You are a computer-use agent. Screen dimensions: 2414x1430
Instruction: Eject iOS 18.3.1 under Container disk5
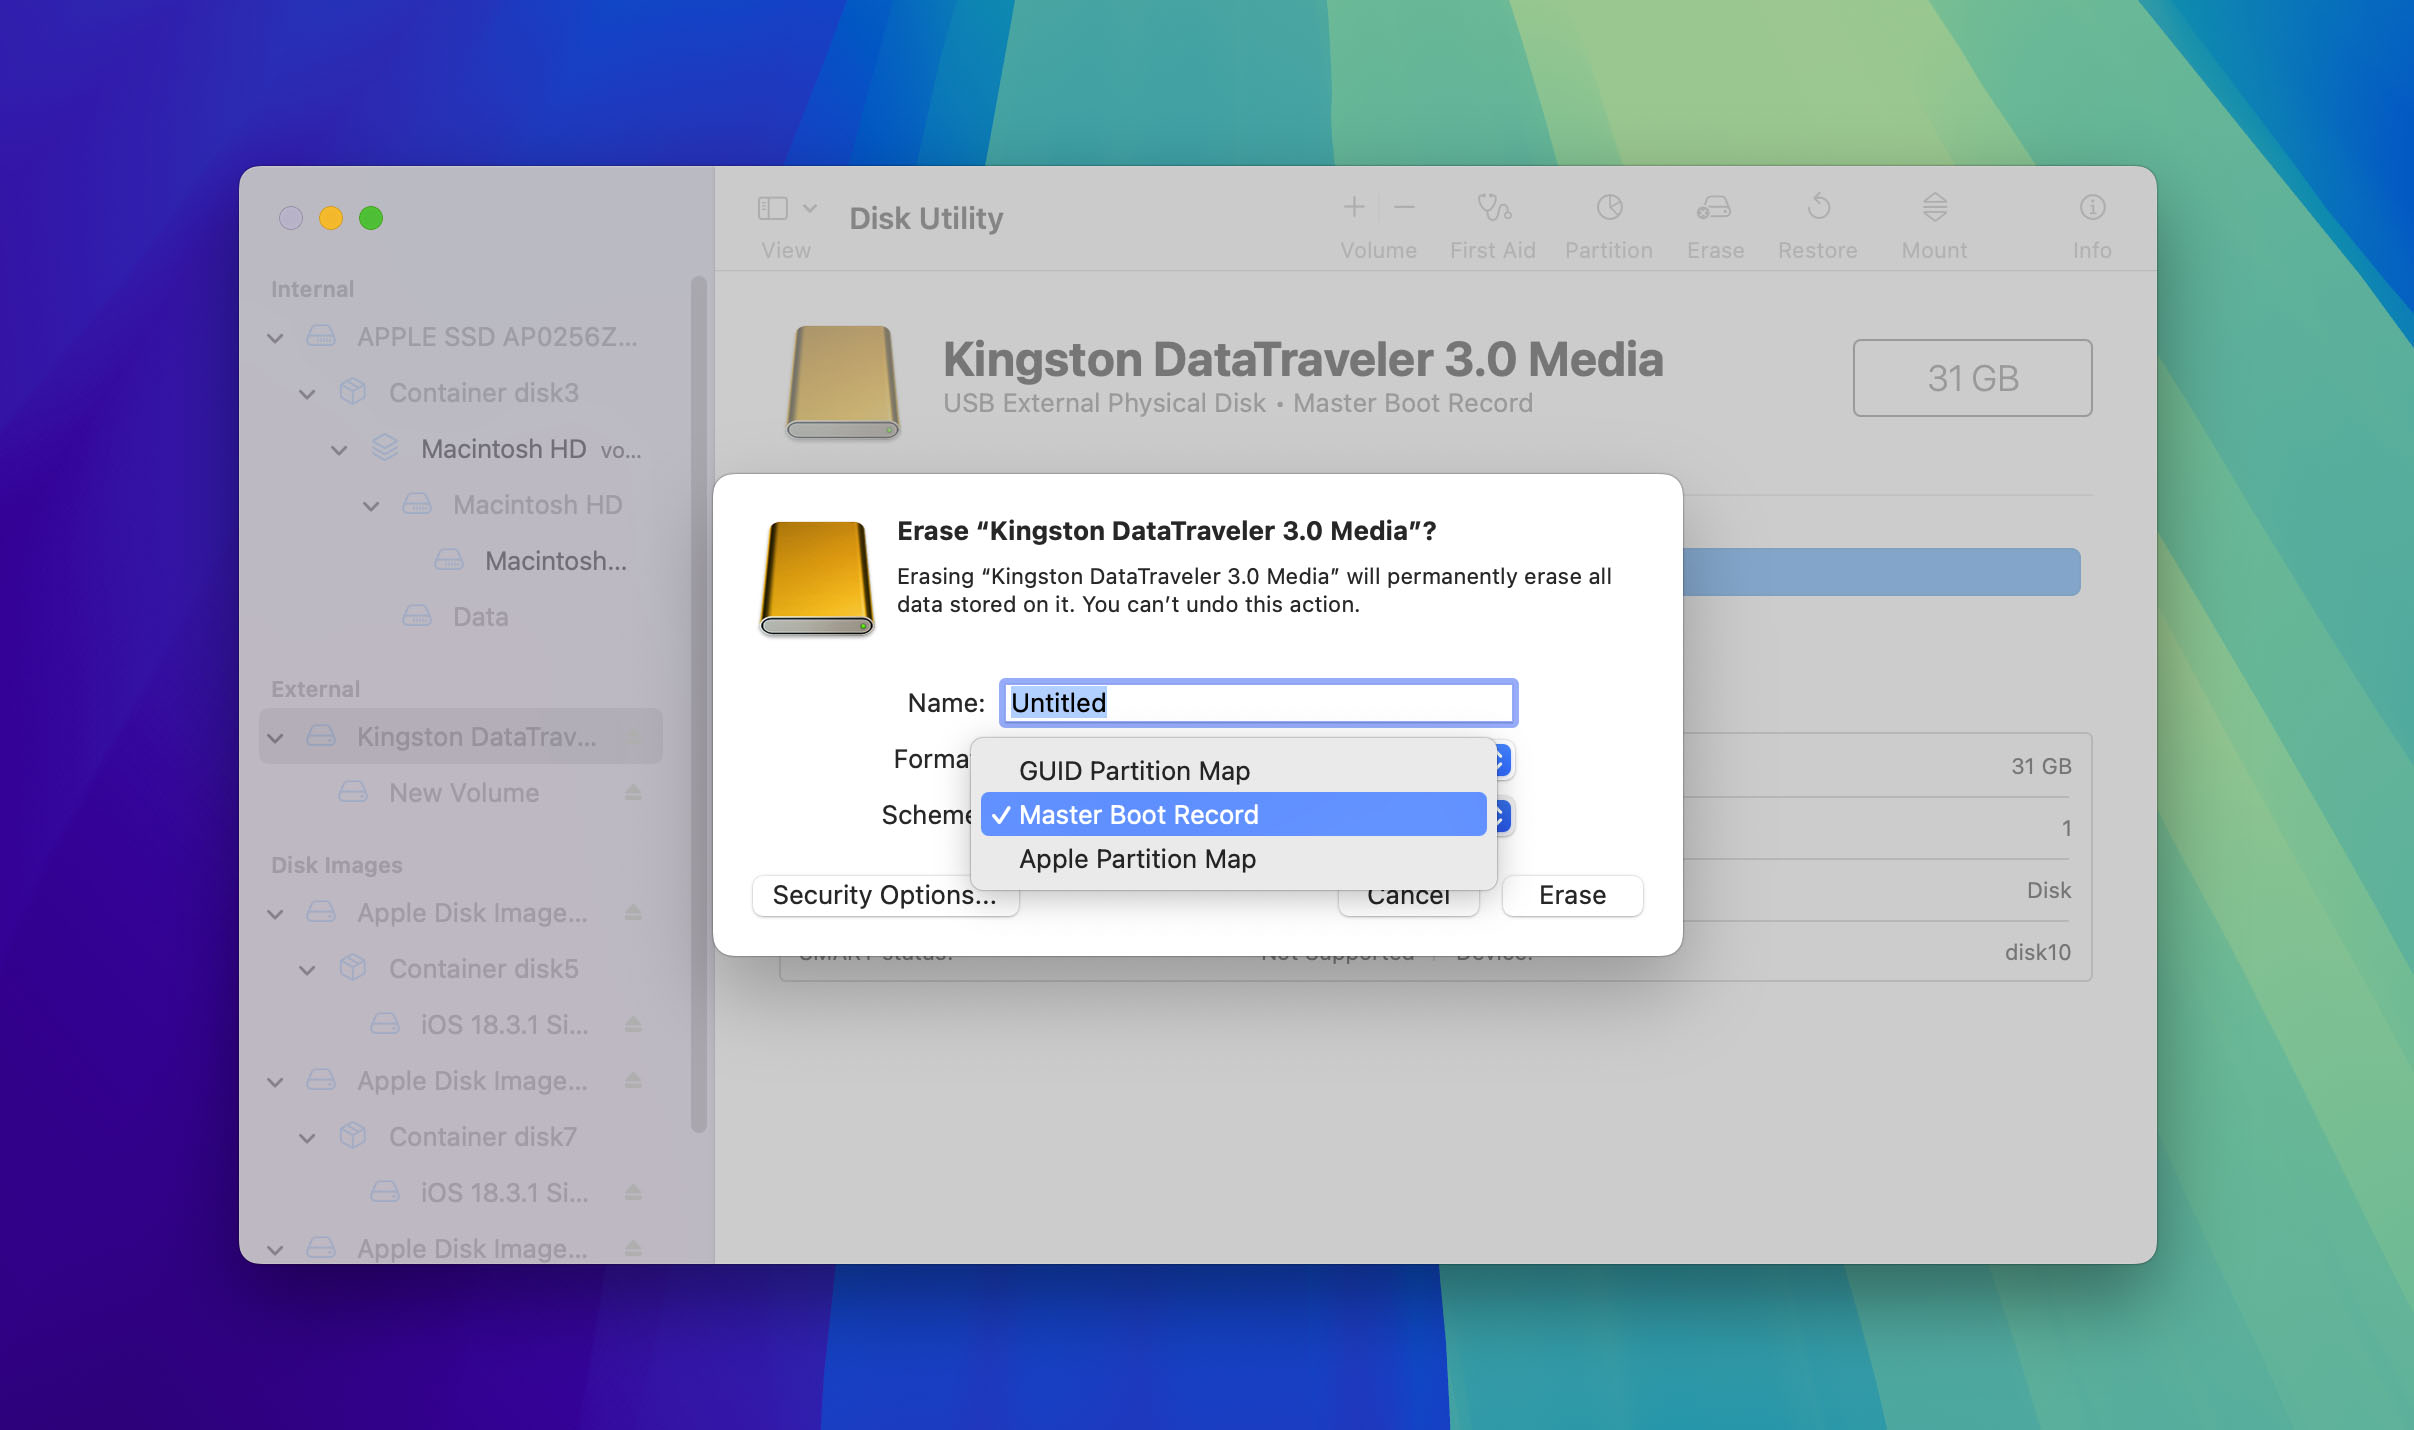point(633,1024)
